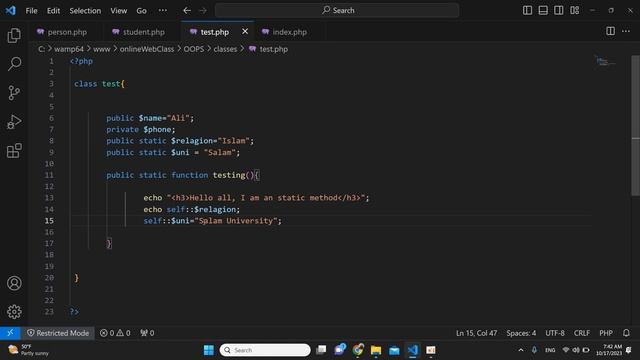Open the Accounts menu
Screen dimensions: 640x360
coord(14,283)
